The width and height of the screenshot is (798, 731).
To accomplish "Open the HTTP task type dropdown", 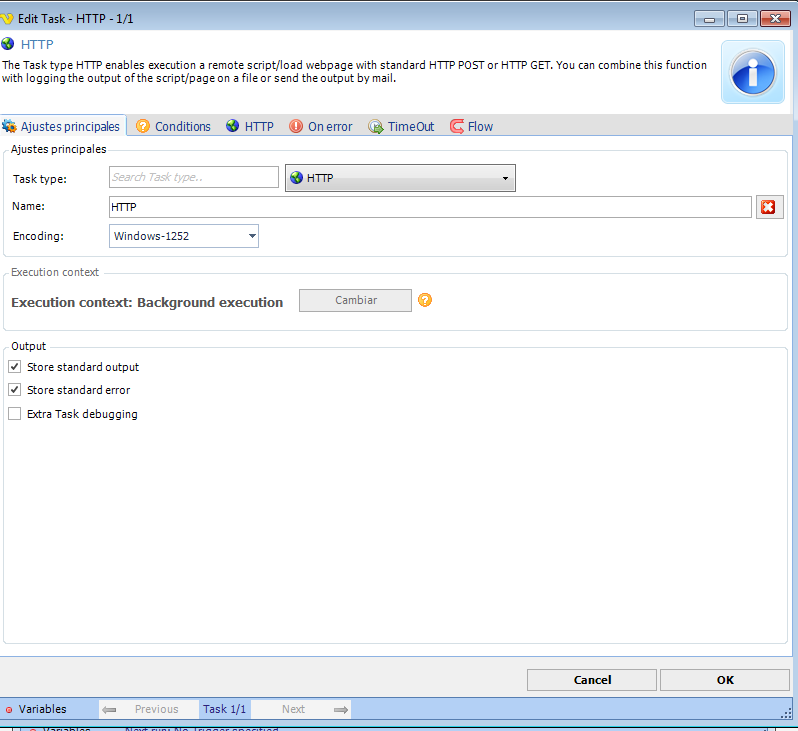I will pos(400,178).
